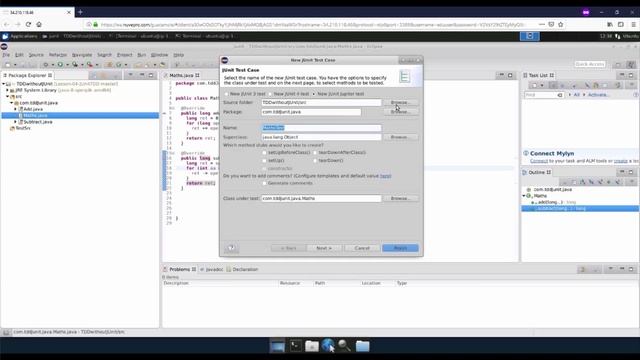Image resolution: width=640 pixels, height=360 pixels.
Task: Check the Generate comments checkbox
Action: click(264, 183)
